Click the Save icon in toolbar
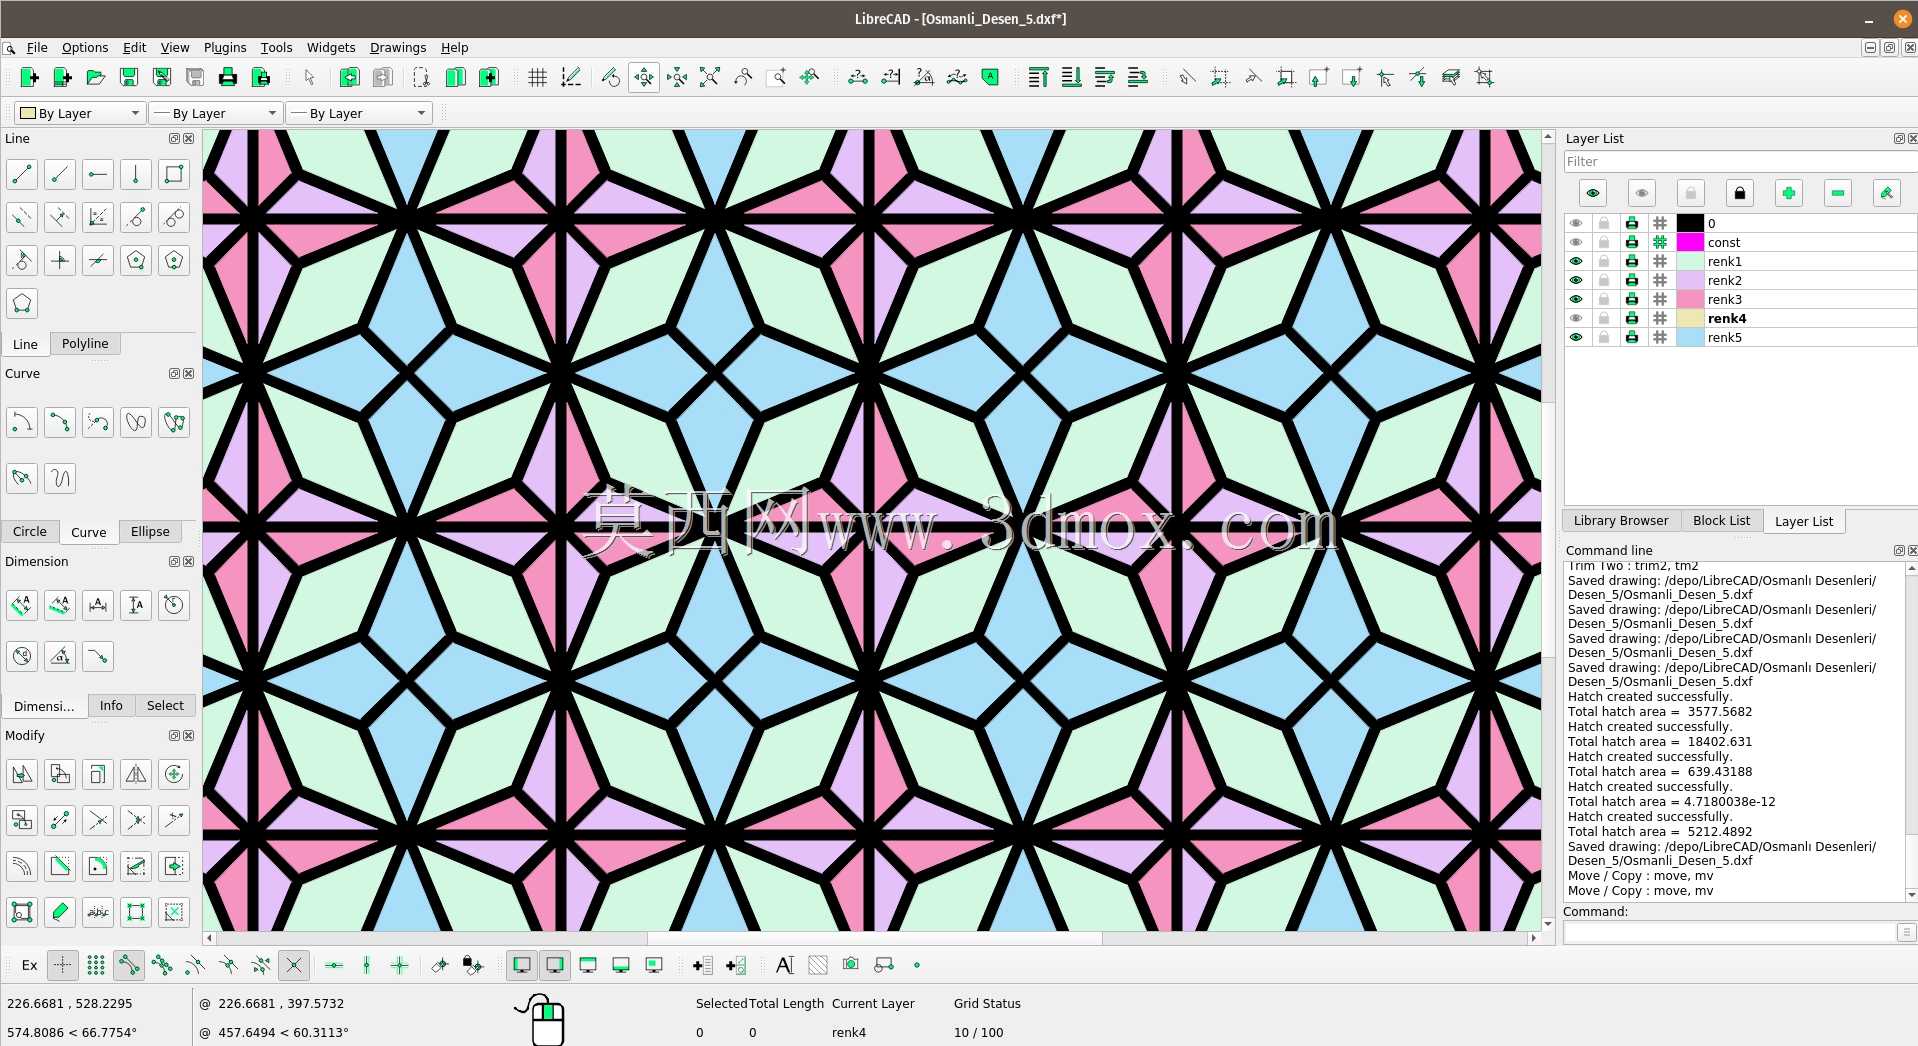This screenshot has width=1918, height=1046. coord(128,77)
